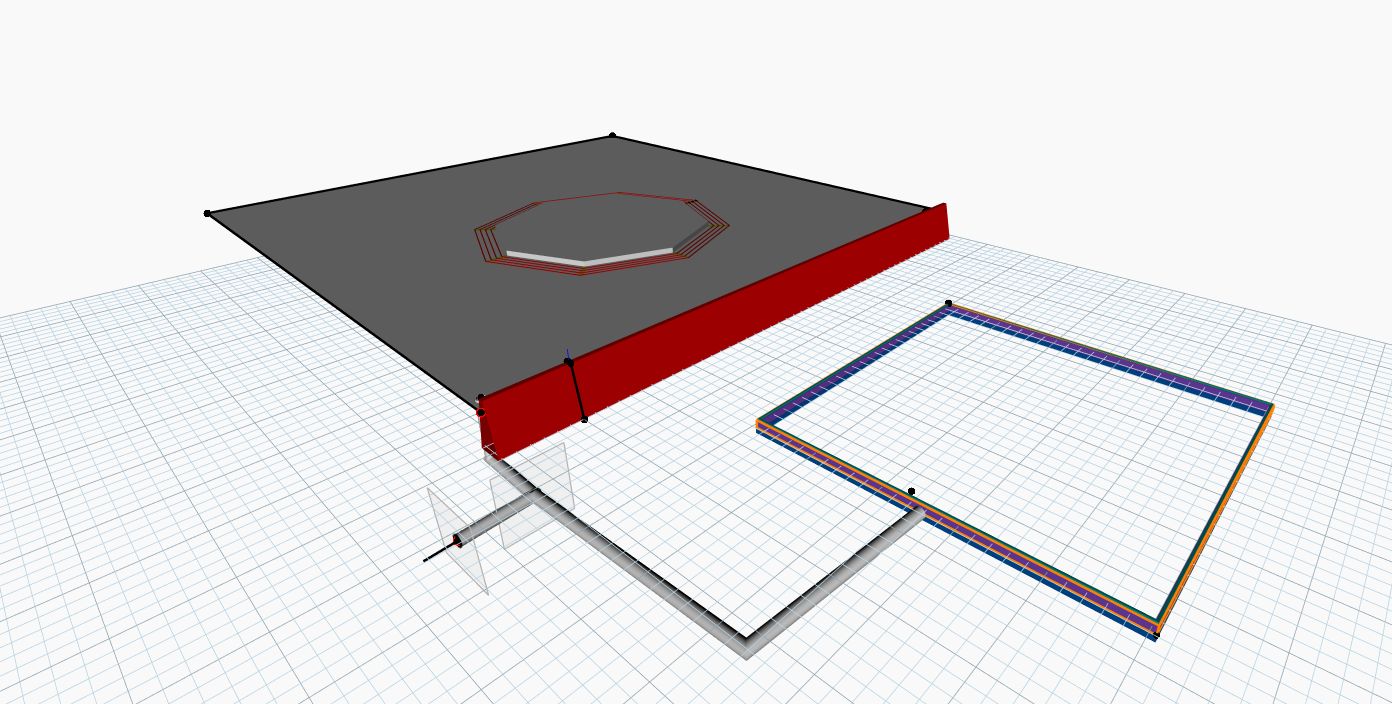Image resolution: width=1392 pixels, height=704 pixels.
Task: Select the red point at the pipe's open end
Action: click(458, 541)
